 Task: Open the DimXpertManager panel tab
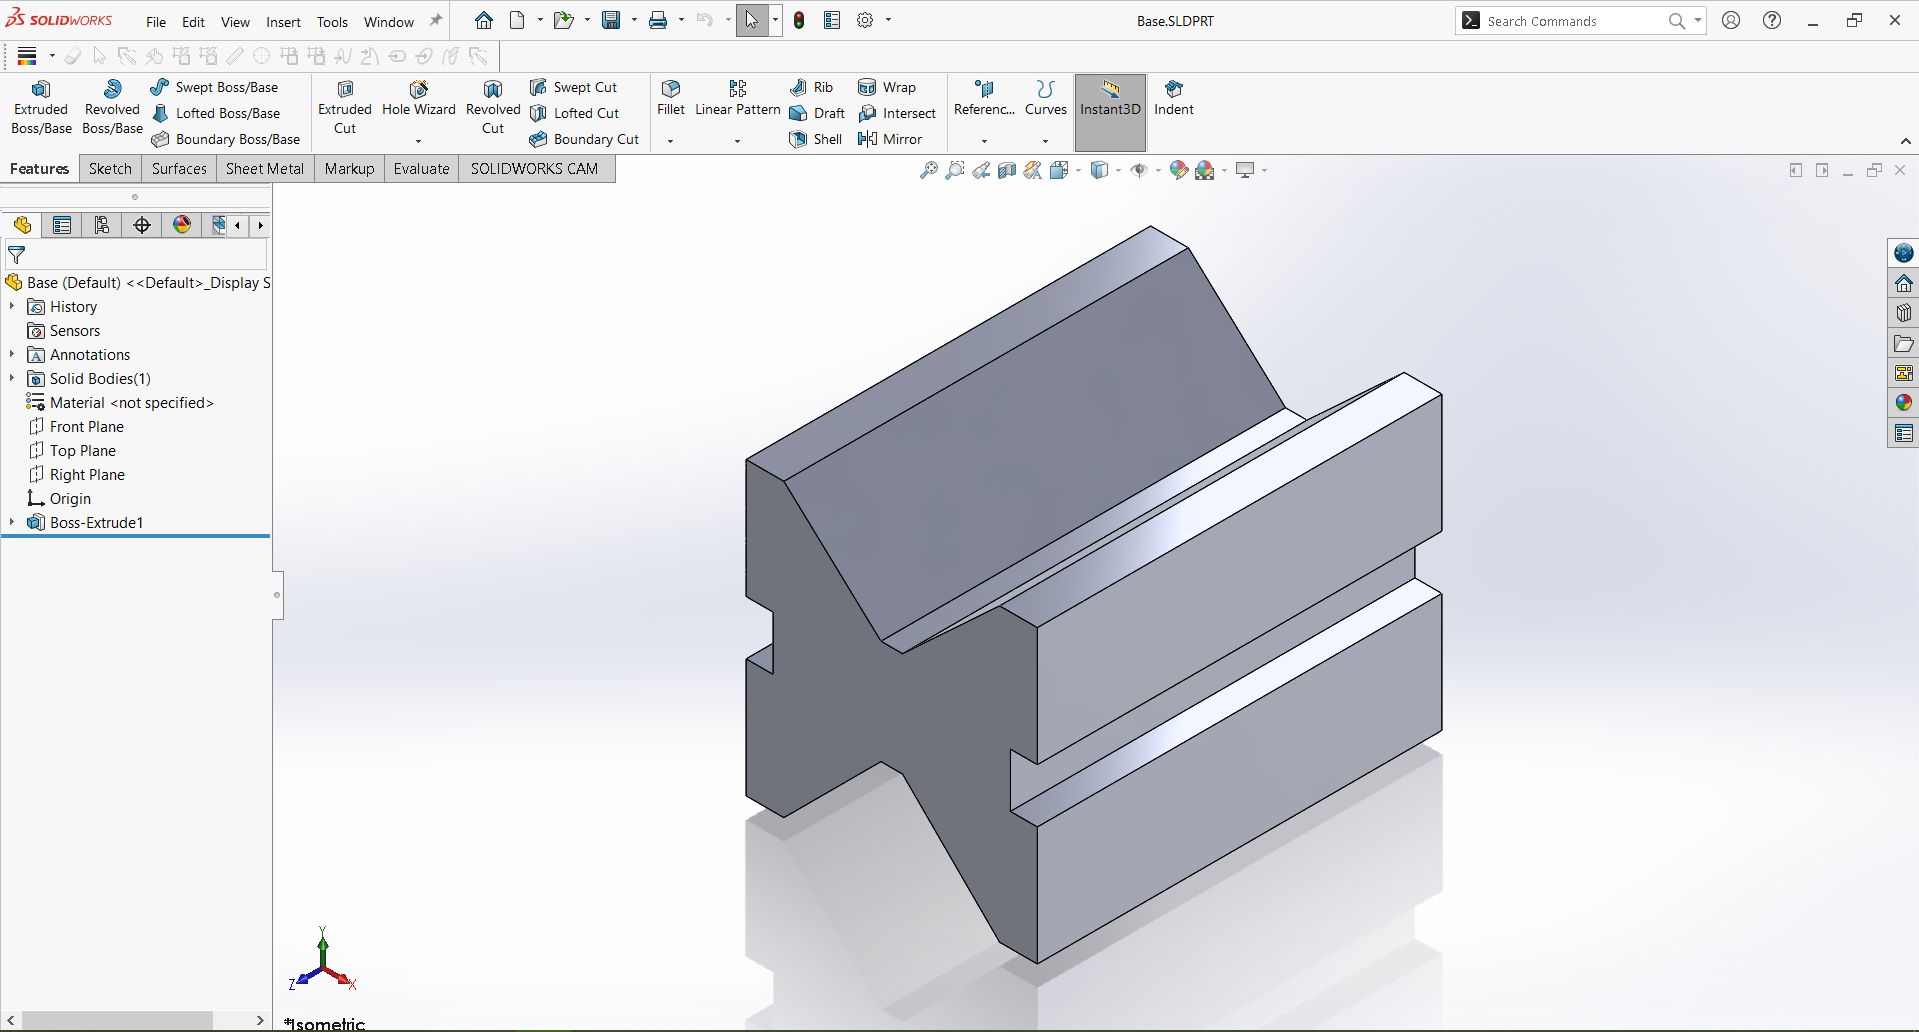pyautogui.click(x=142, y=225)
